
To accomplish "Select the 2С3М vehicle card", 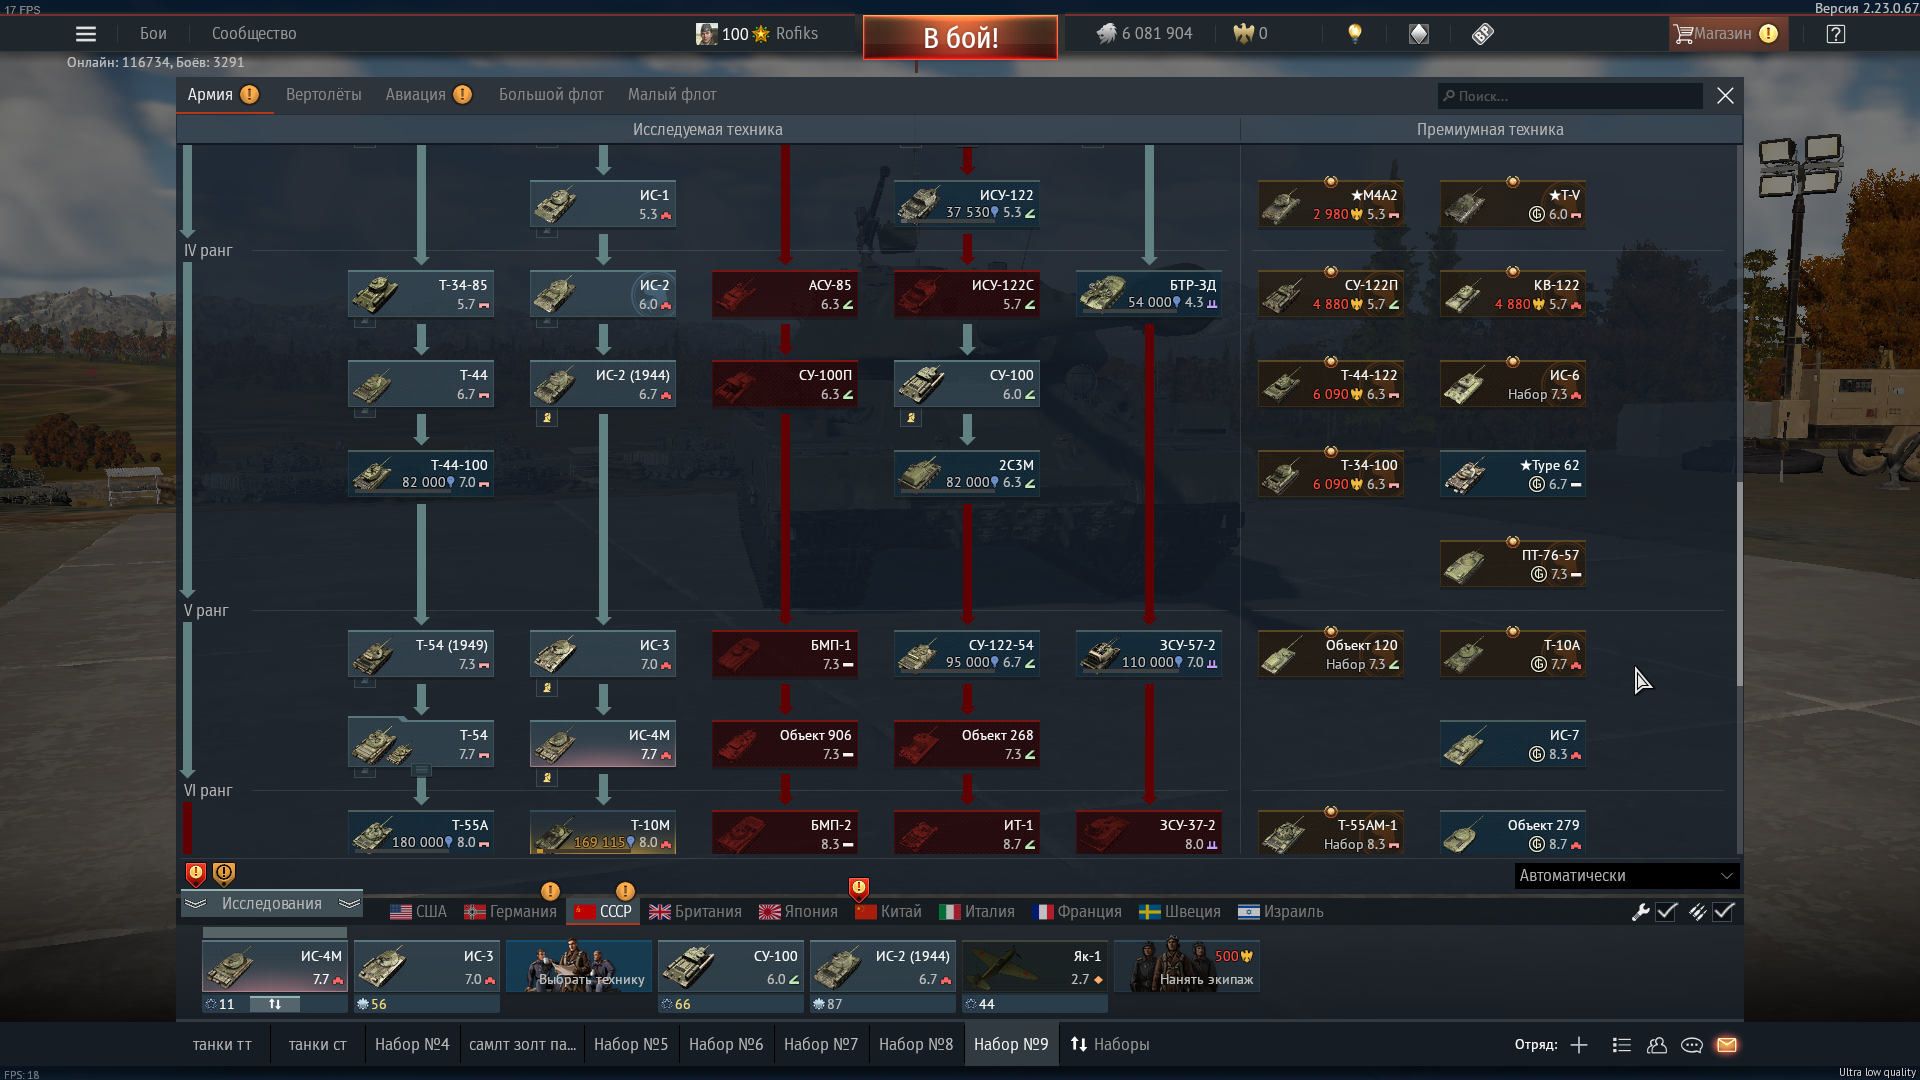I will pos(967,474).
